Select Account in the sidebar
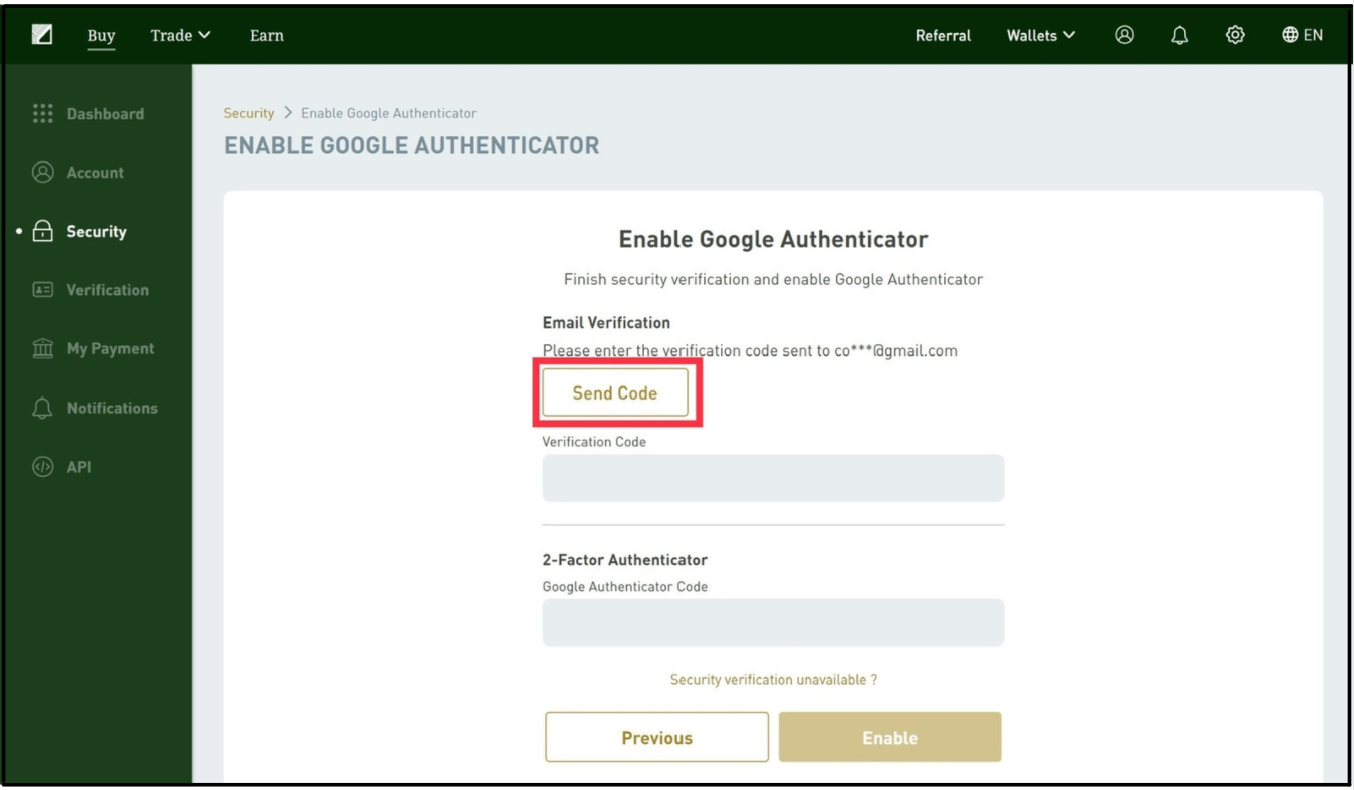This screenshot has height=790, width=1354. (x=95, y=173)
